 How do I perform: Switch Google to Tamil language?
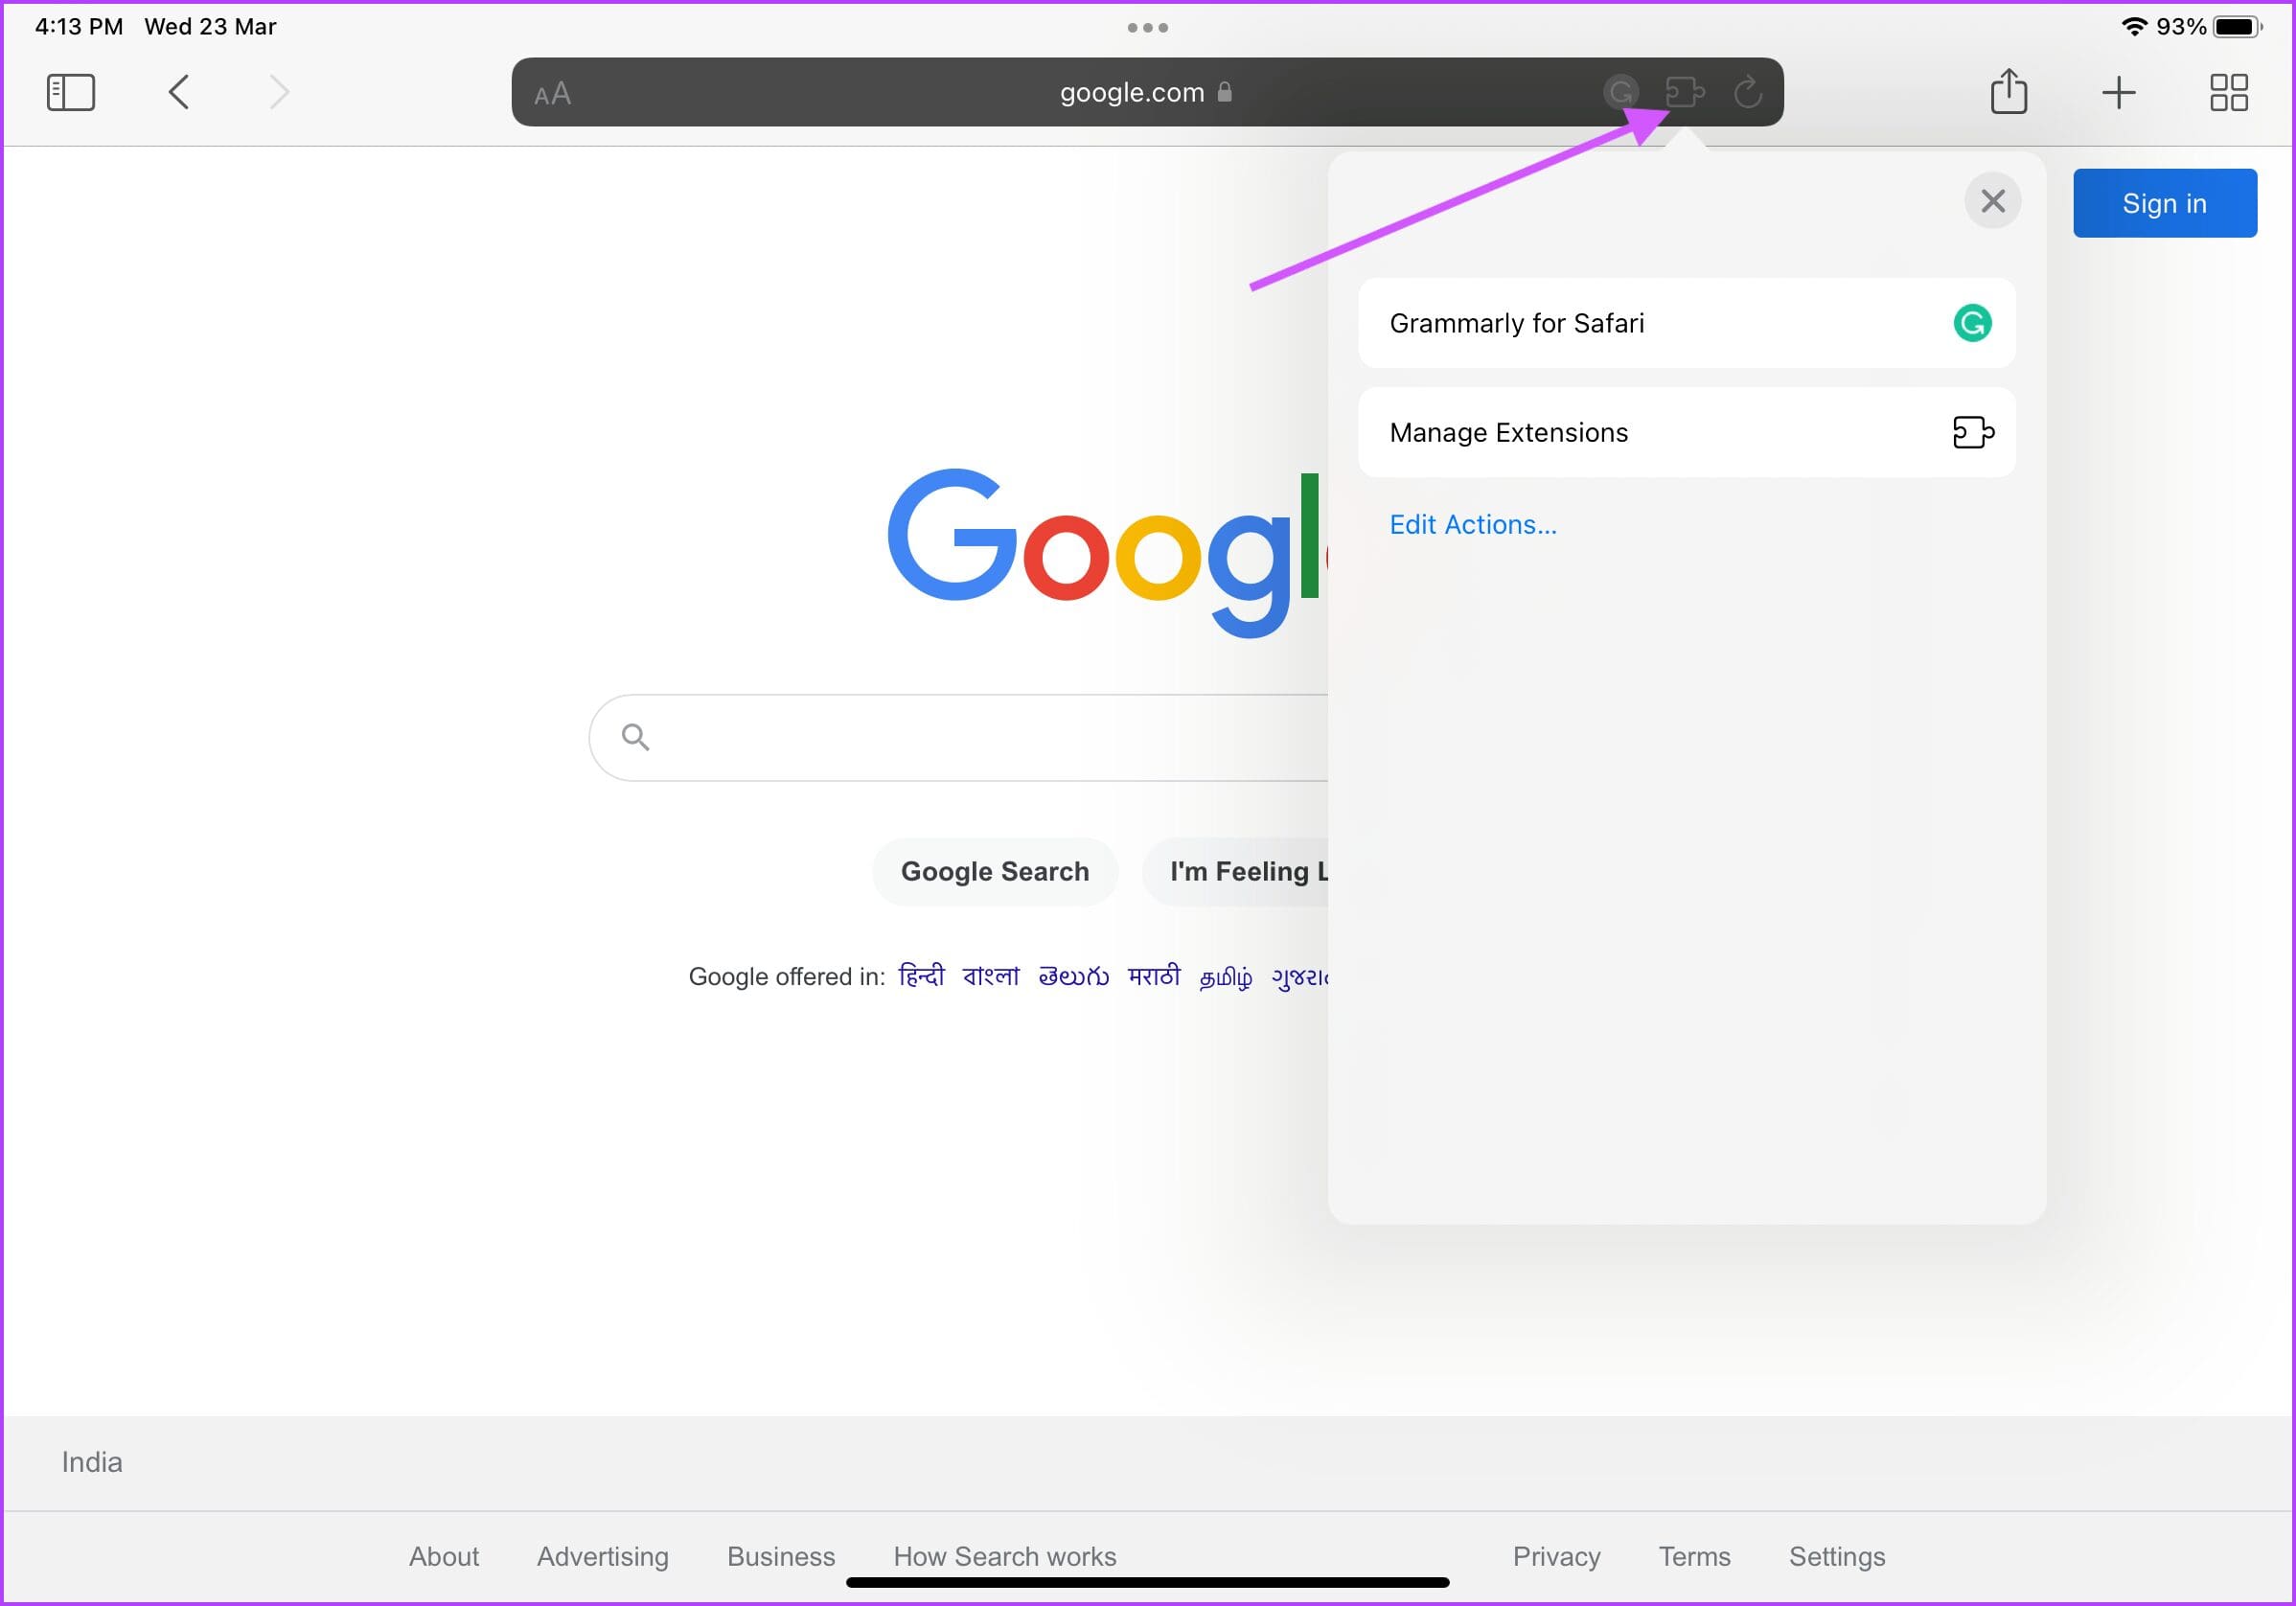click(x=1225, y=977)
